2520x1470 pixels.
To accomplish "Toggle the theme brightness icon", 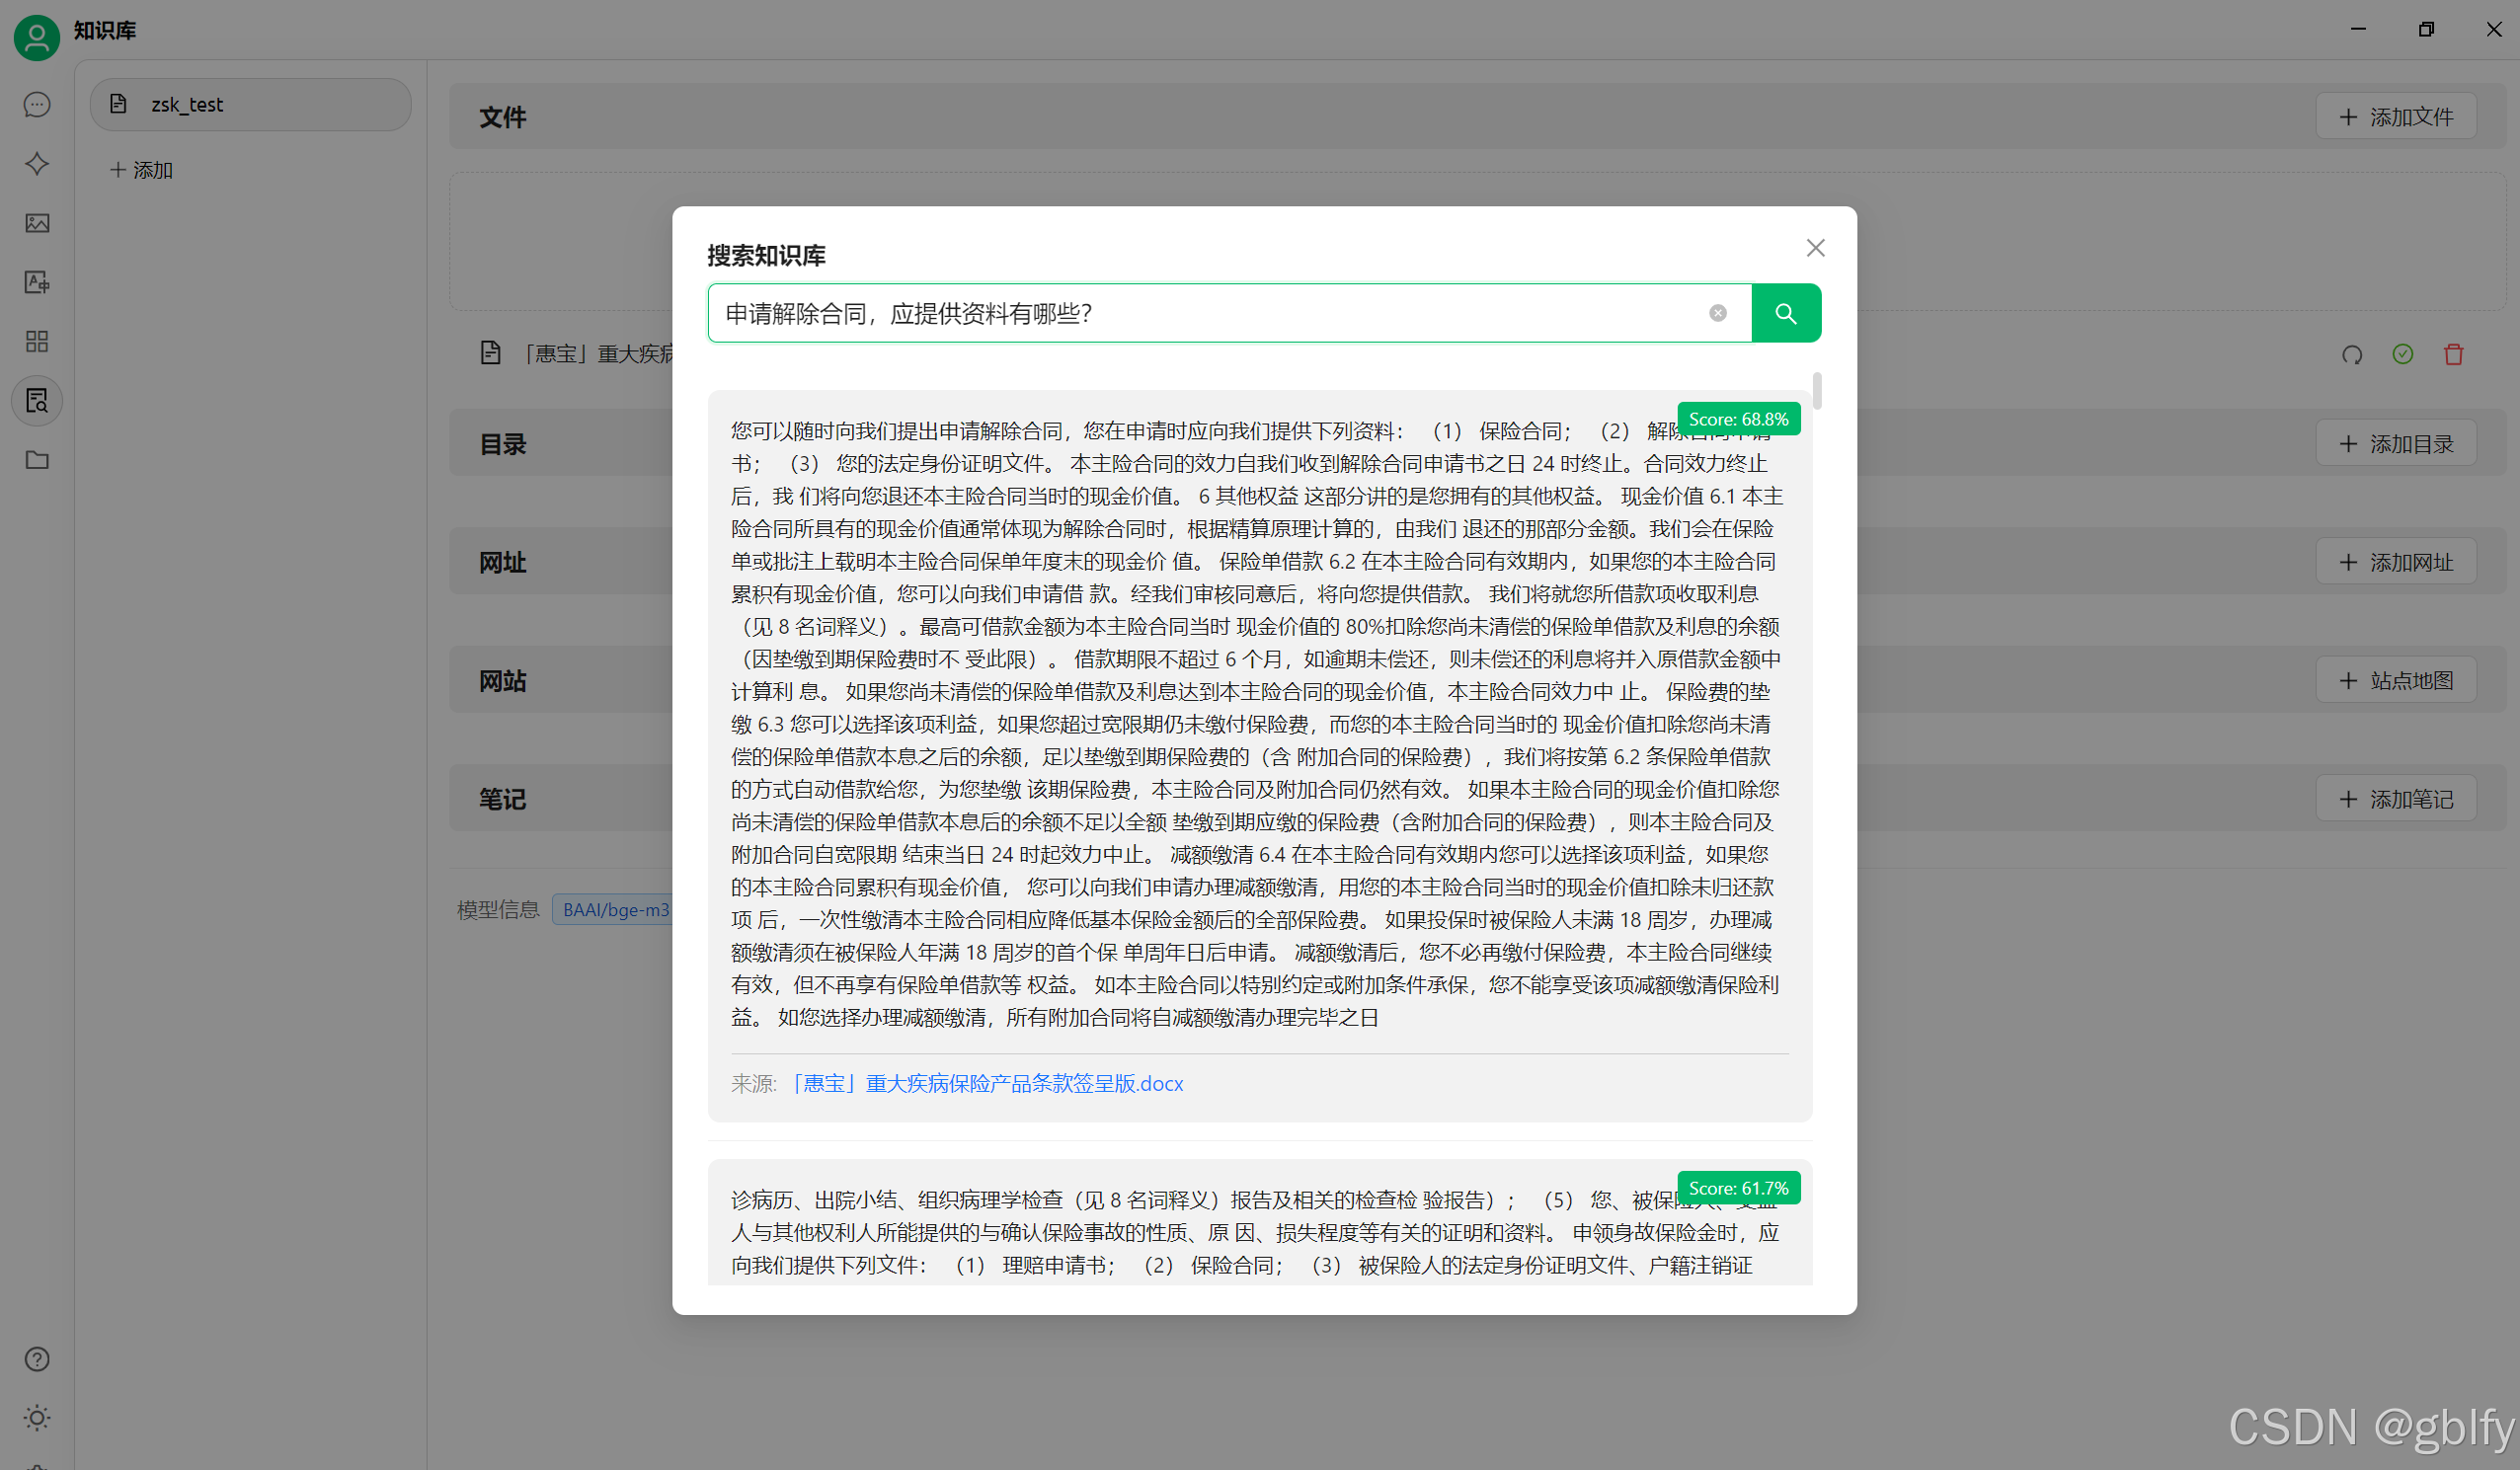I will (37, 1417).
